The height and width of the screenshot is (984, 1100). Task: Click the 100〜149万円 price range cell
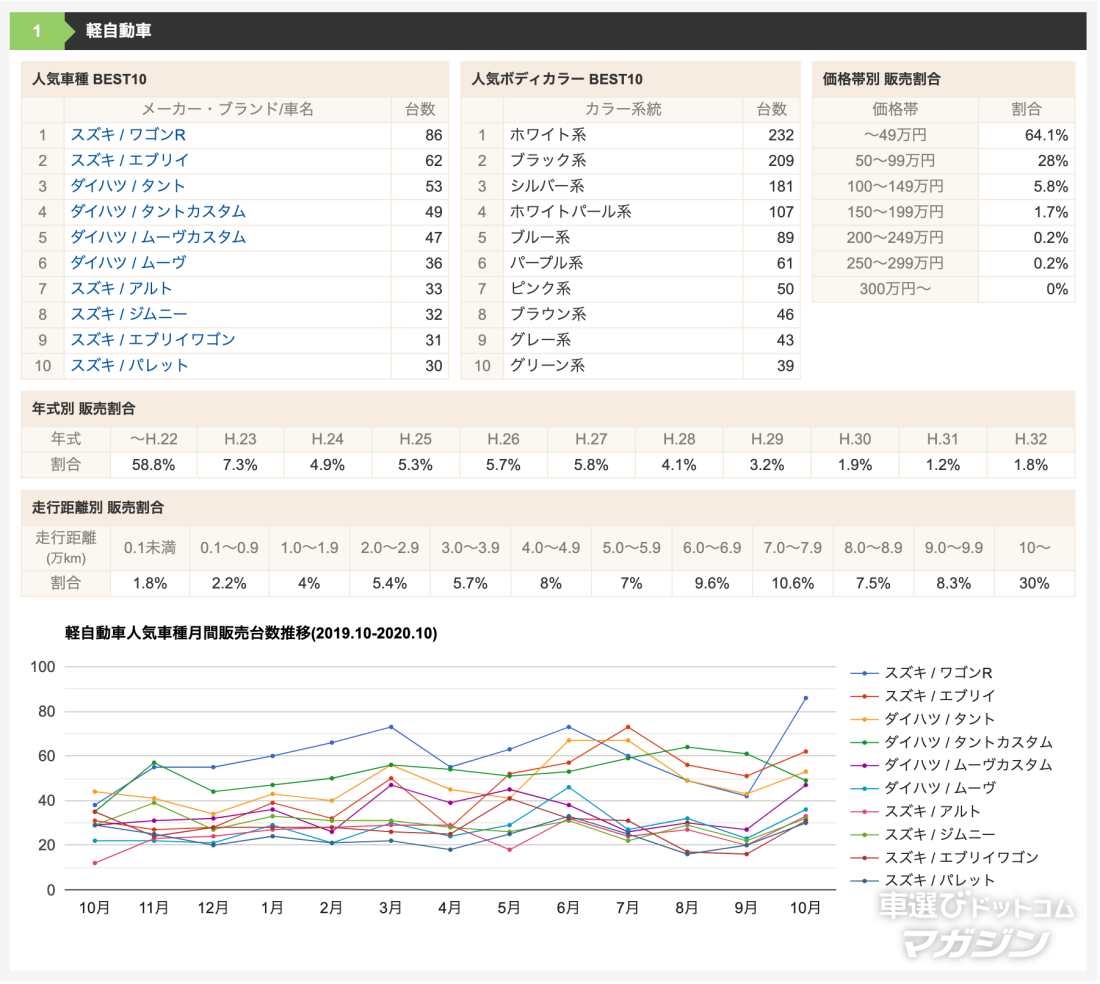point(895,187)
